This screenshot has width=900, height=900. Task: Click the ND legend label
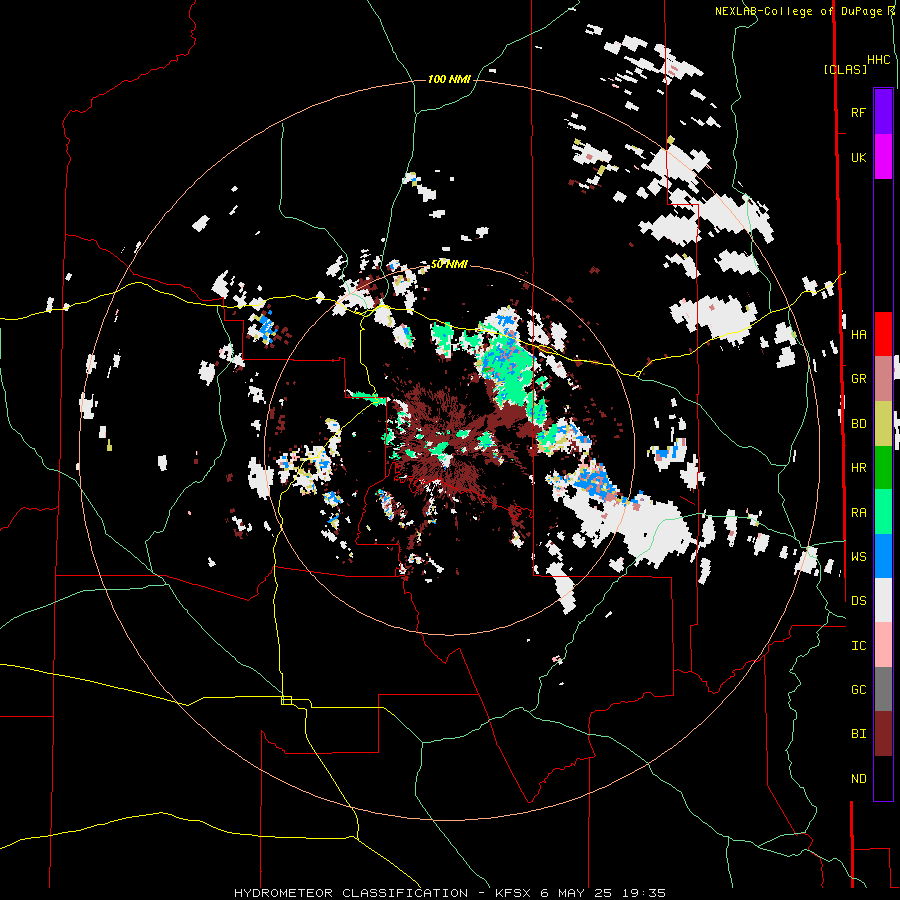coord(858,779)
